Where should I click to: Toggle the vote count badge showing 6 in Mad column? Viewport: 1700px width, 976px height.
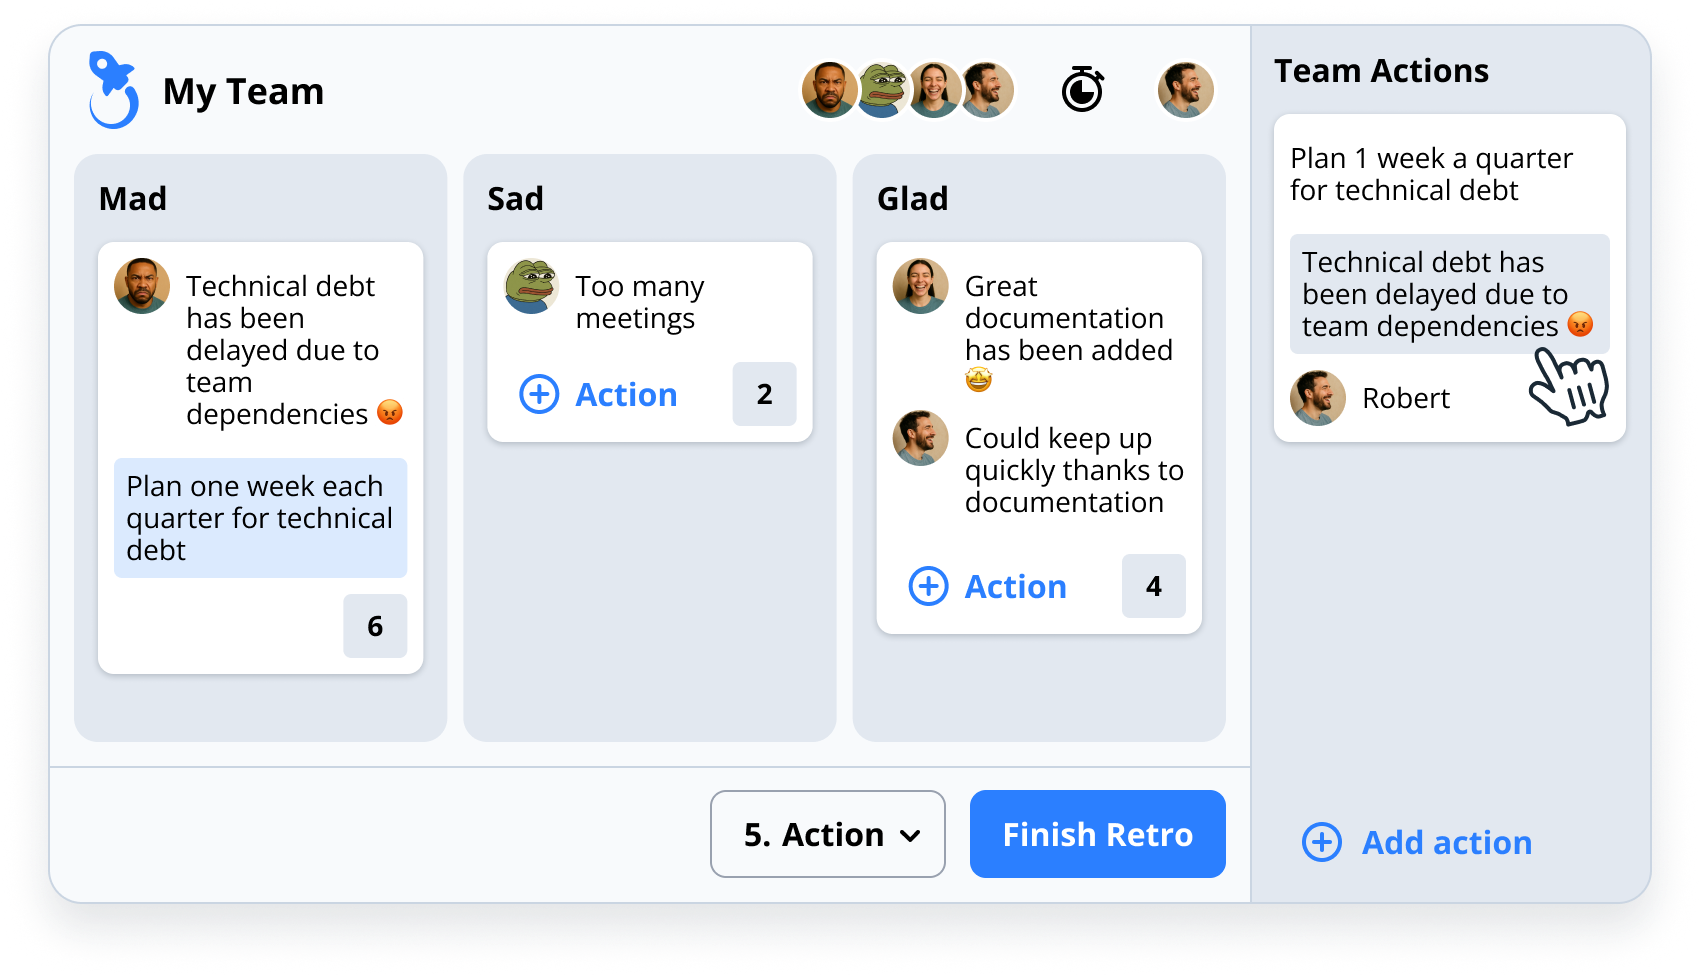[x=375, y=625]
